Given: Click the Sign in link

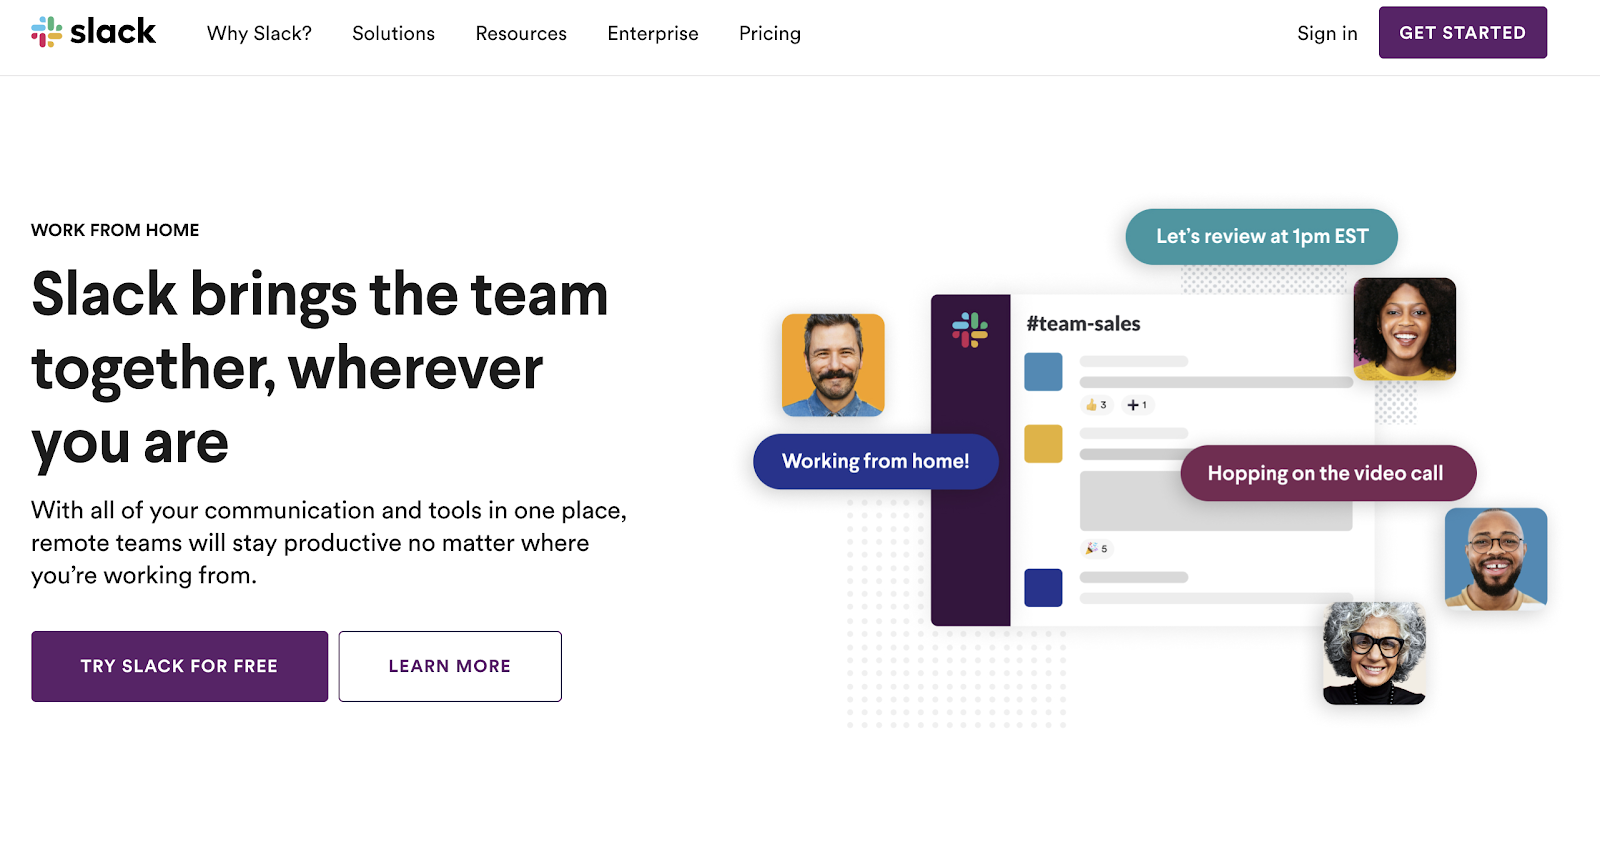Looking at the screenshot, I should coord(1327,33).
